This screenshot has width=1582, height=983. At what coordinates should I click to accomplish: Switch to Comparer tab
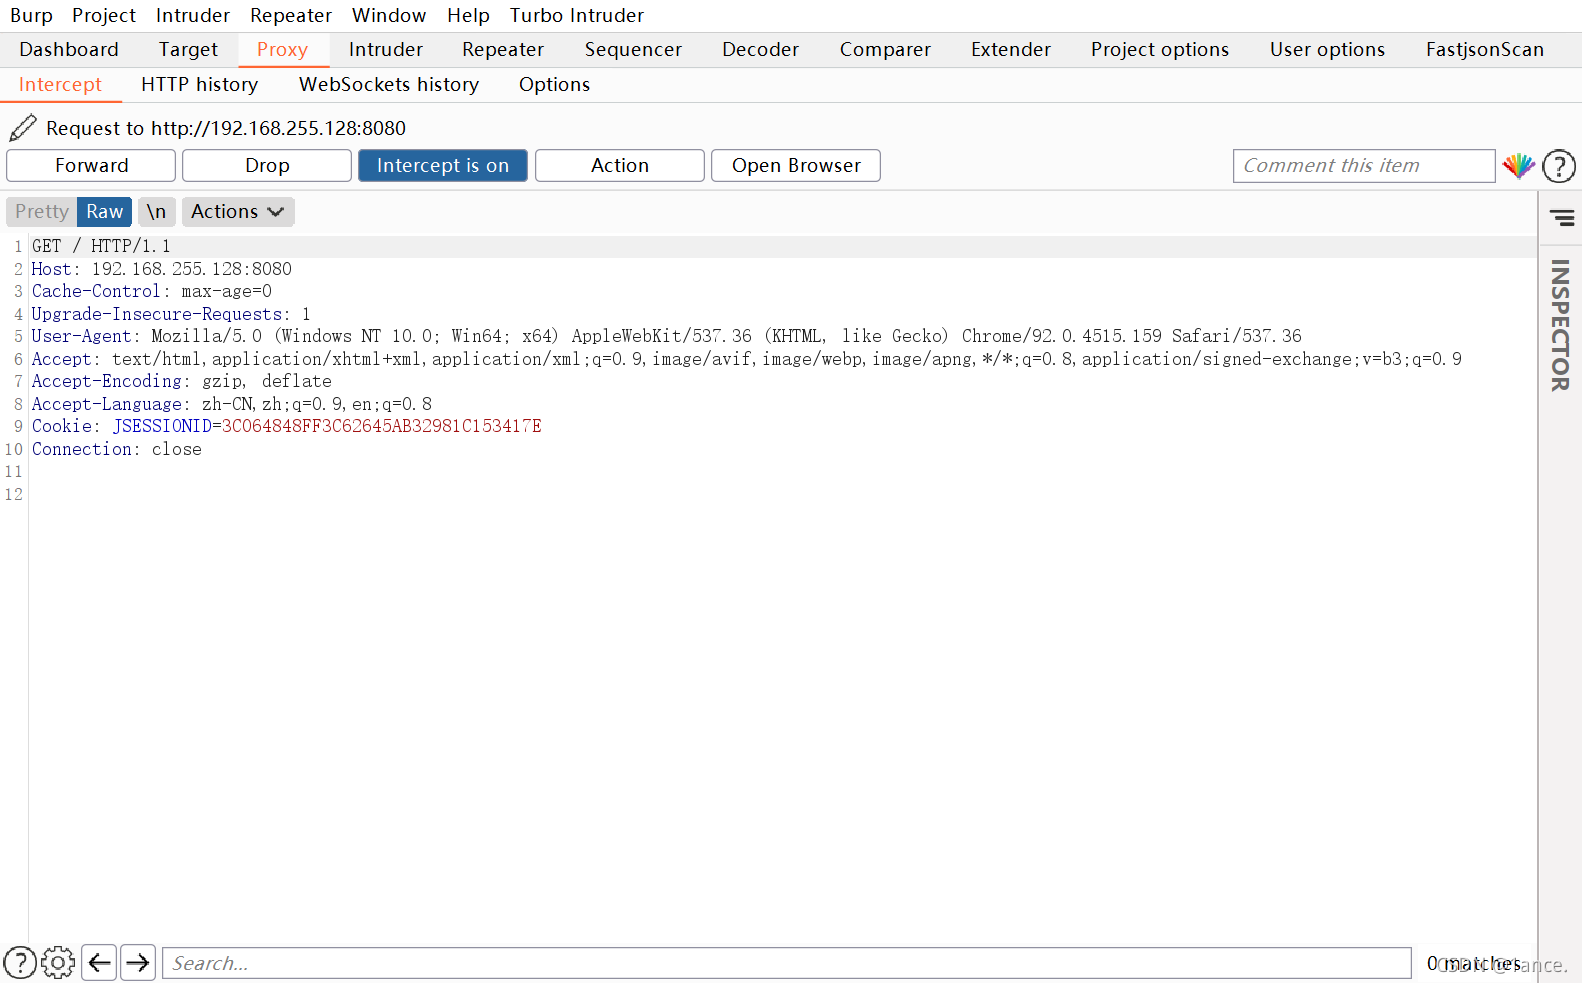pos(885,50)
